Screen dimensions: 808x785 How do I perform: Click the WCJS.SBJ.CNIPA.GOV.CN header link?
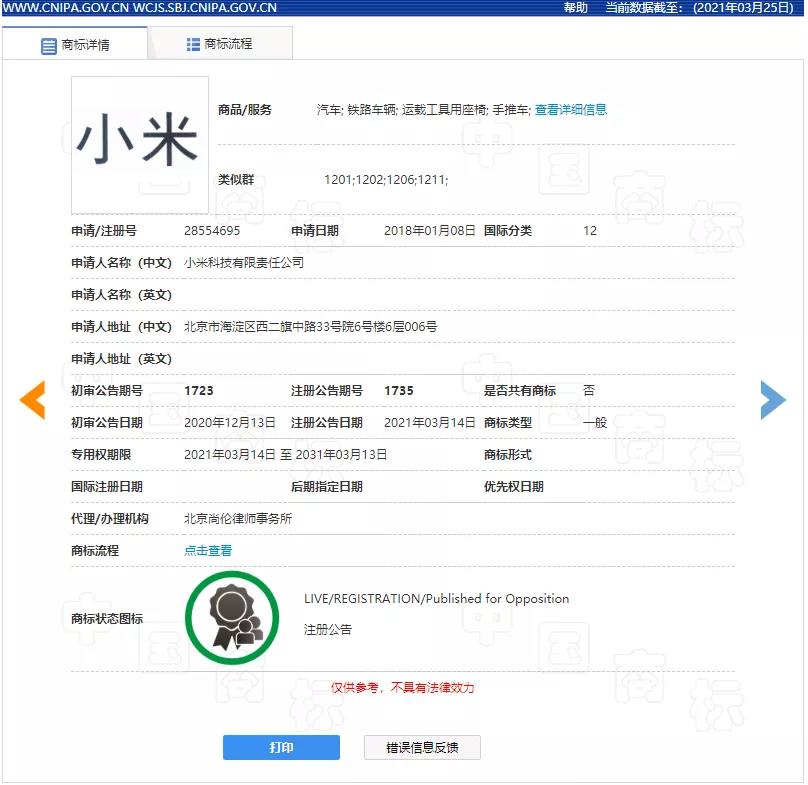205,8
